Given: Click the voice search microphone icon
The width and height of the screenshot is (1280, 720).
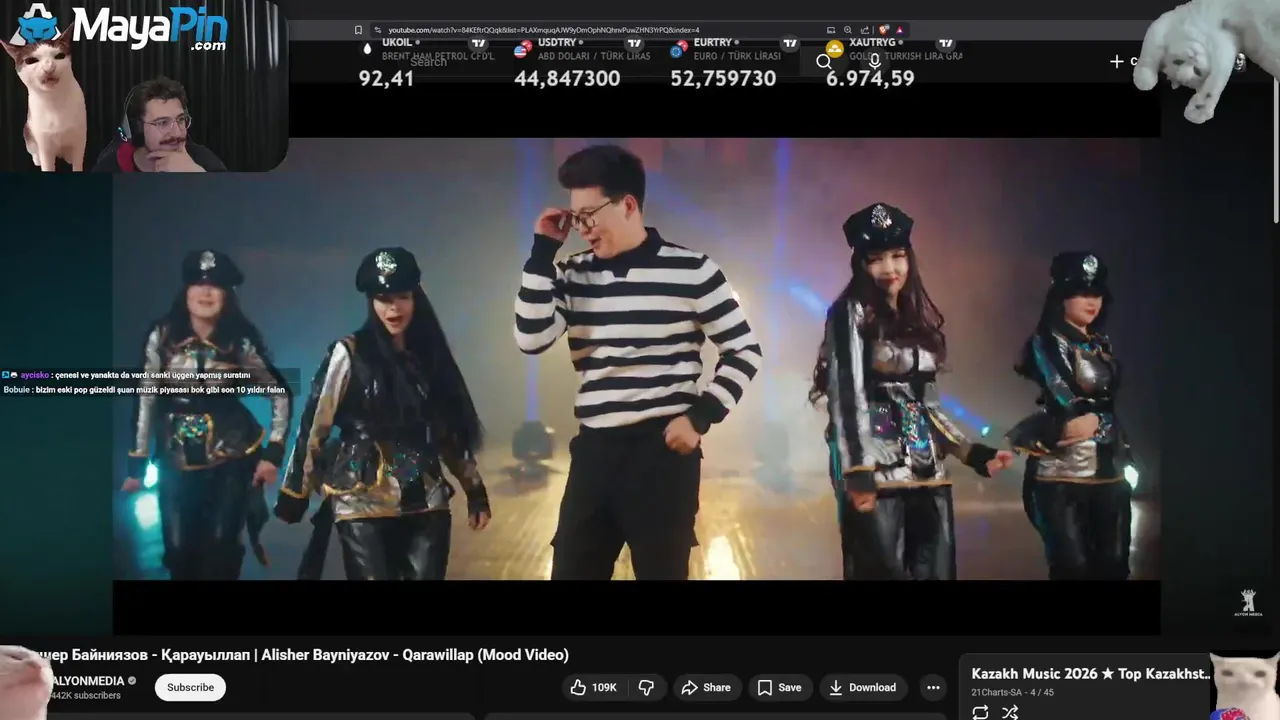Looking at the screenshot, I should (874, 62).
